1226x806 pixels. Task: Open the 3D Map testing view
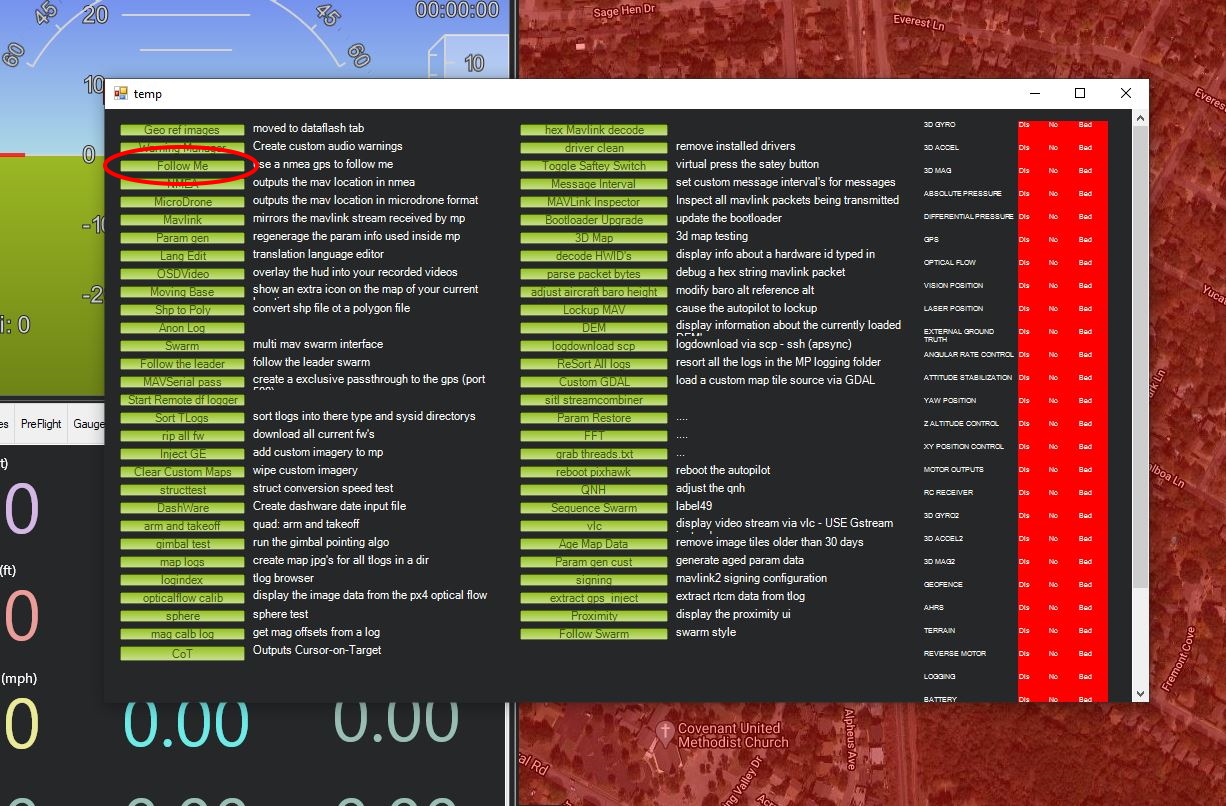click(x=594, y=238)
